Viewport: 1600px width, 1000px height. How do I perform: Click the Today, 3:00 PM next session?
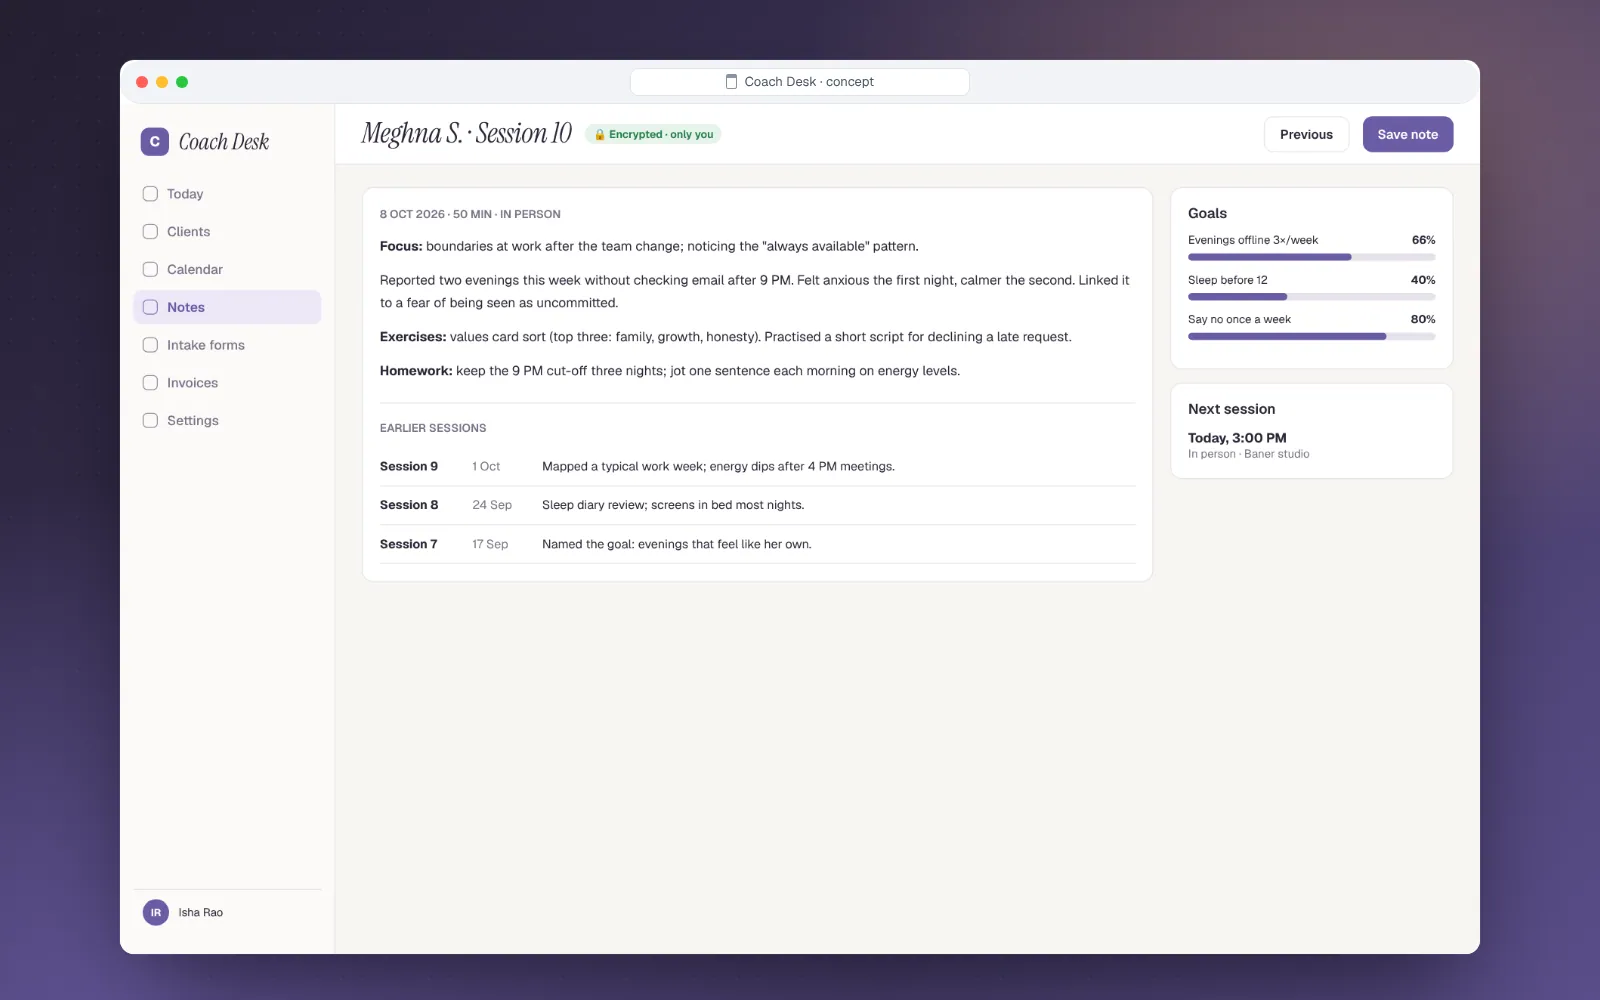[1237, 438]
